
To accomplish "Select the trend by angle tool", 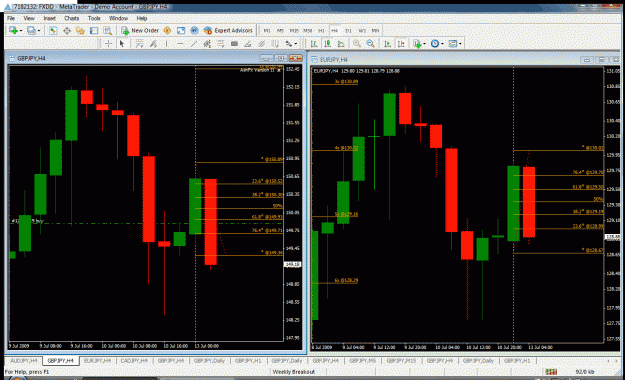I will 248,43.
